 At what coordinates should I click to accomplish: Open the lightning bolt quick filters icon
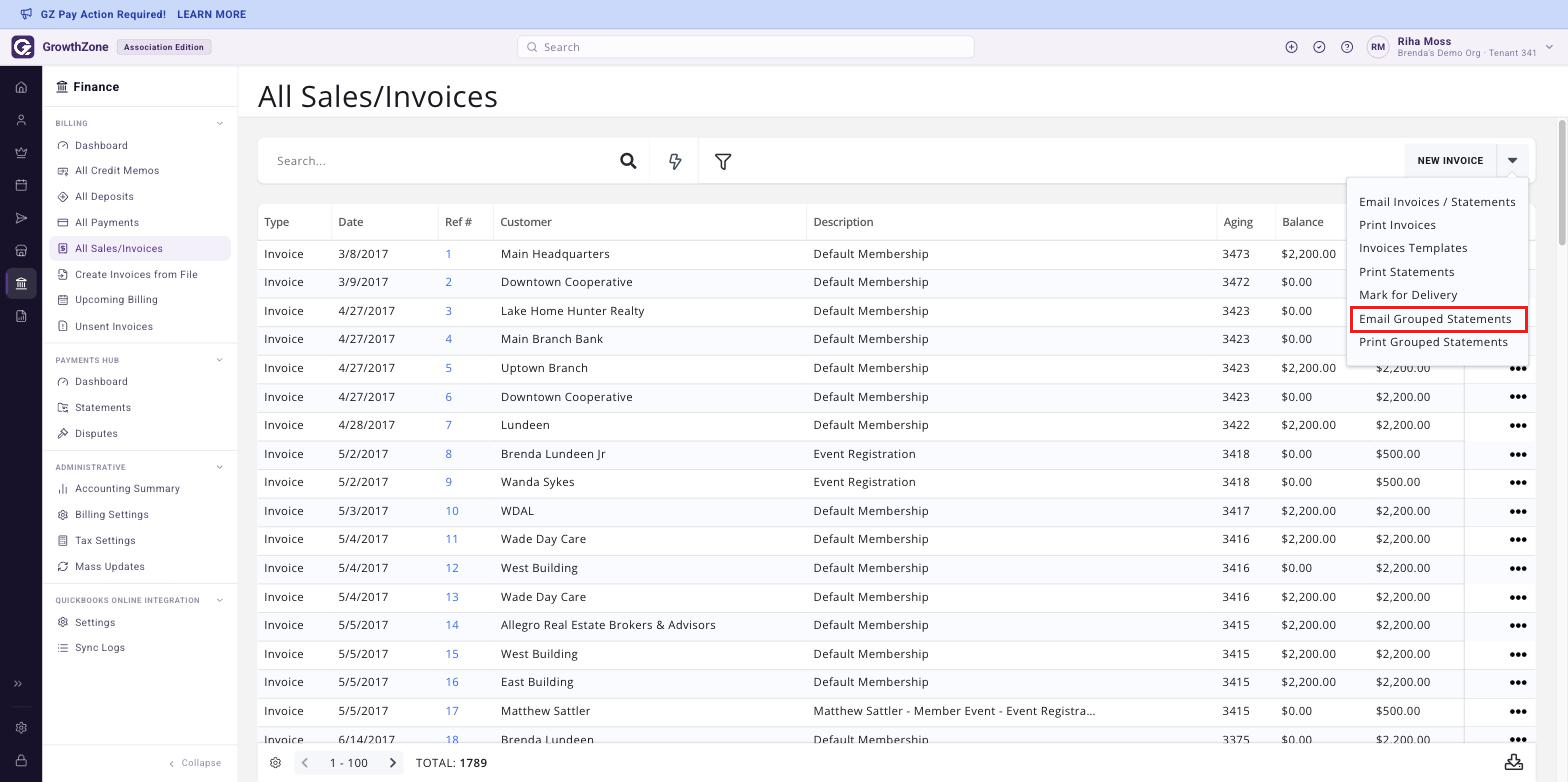coord(675,161)
